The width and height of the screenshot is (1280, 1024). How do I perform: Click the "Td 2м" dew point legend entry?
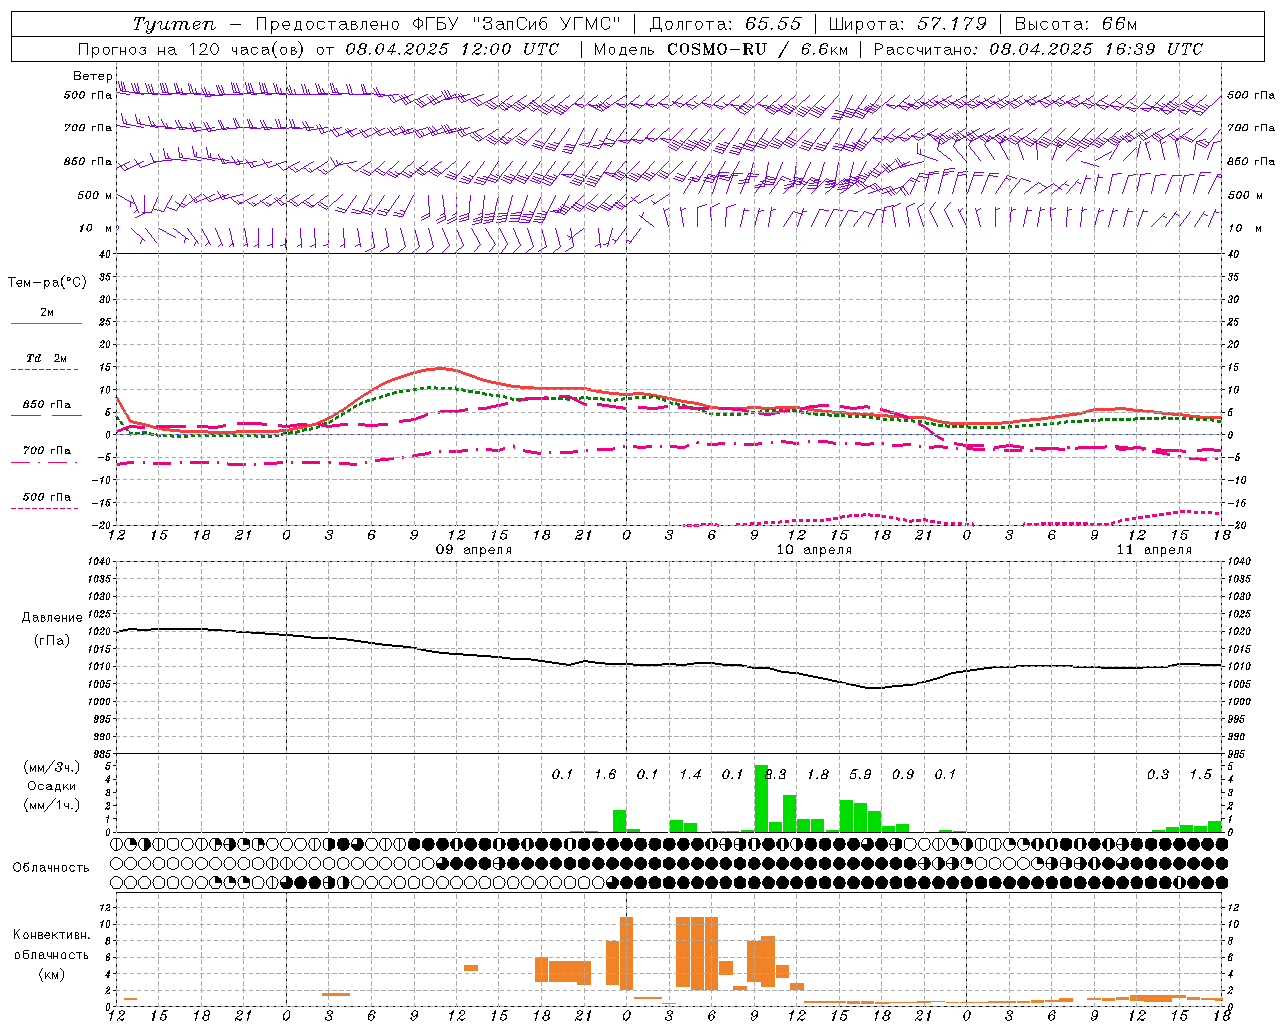click(x=47, y=358)
